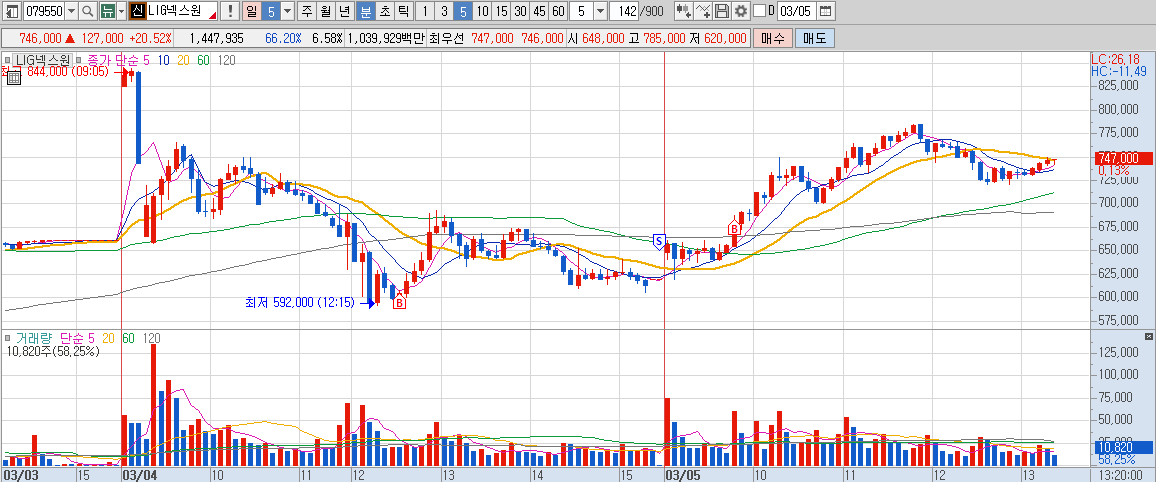Screen dimensions: 1156x482
Task: Click the 매도 sell button
Action: [815, 38]
